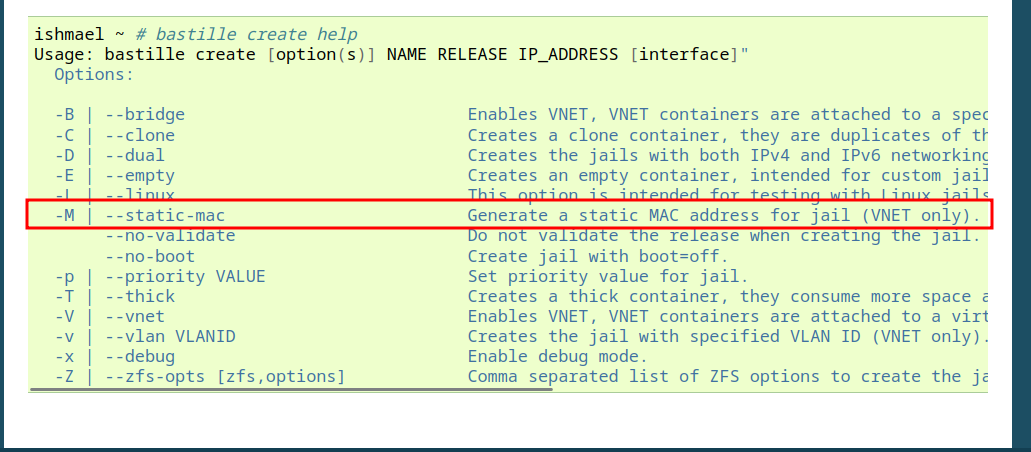Click the "Options:" heading text
Screen dimensions: 1031x452
[93, 74]
